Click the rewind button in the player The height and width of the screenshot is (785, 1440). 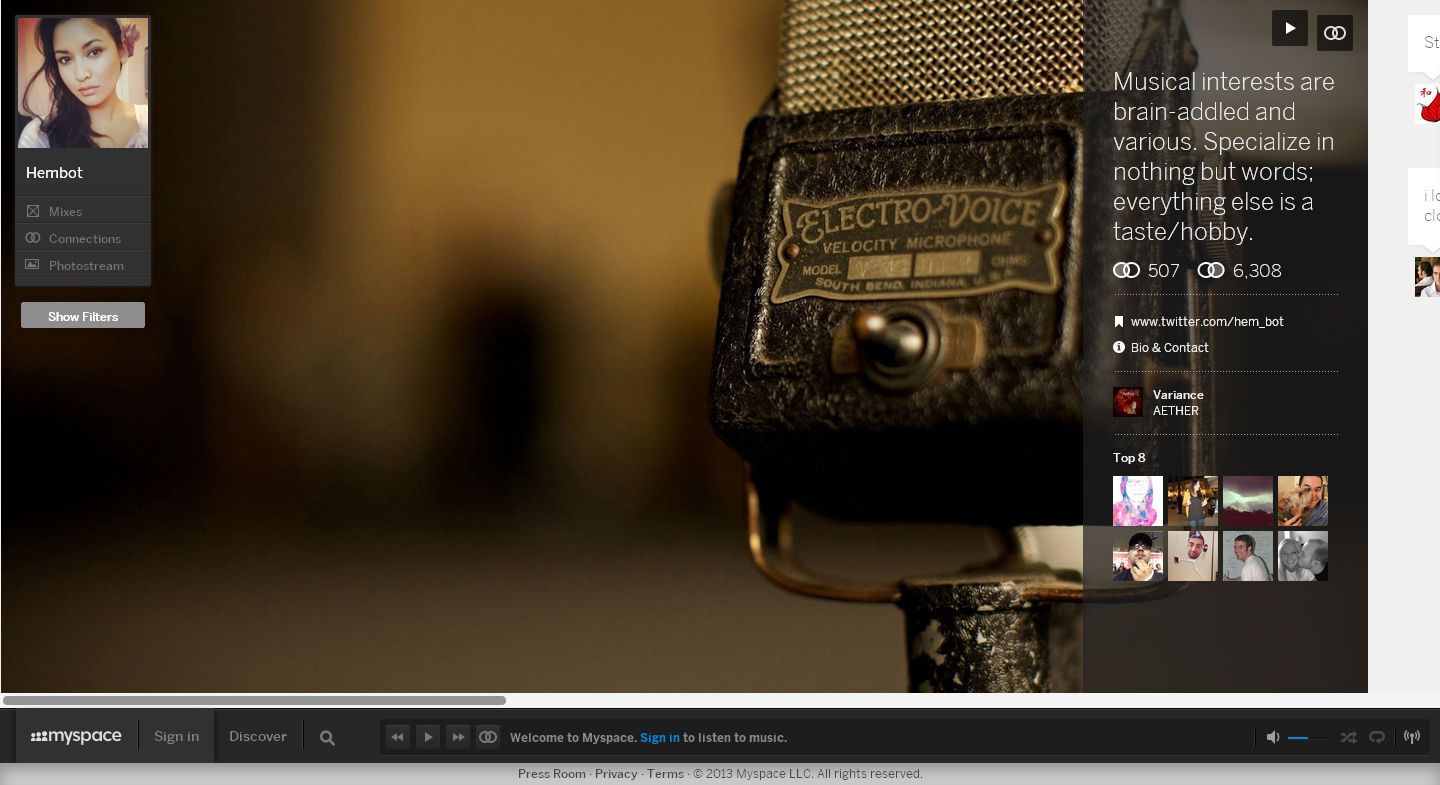pos(398,737)
